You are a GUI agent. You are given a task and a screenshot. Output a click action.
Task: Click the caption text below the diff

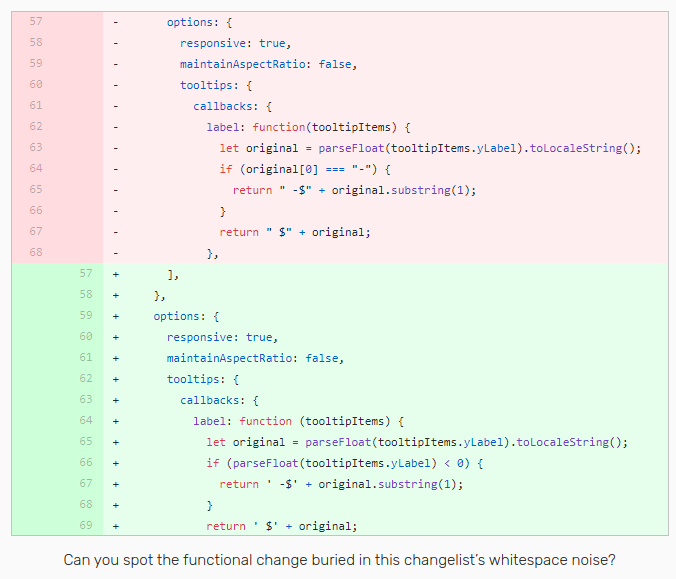click(338, 560)
